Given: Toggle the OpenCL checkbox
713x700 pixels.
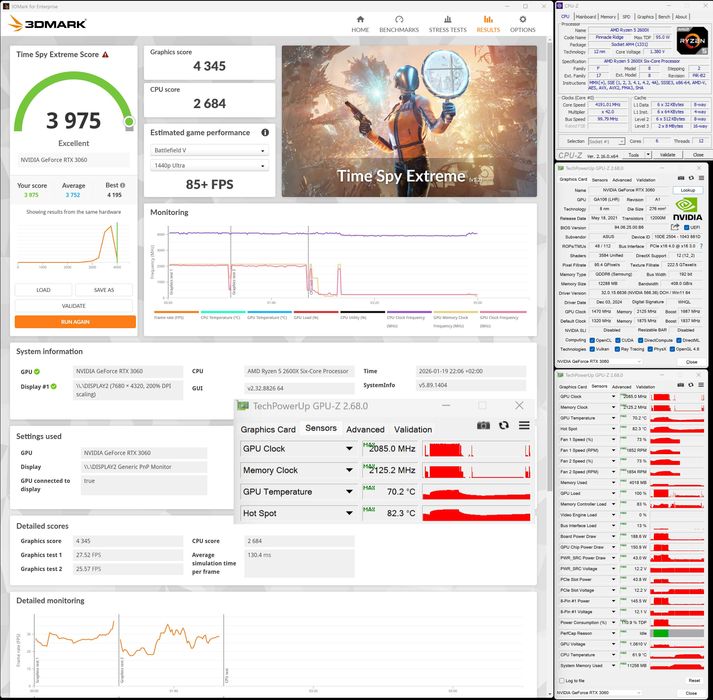Looking at the screenshot, I should pyautogui.click(x=592, y=340).
